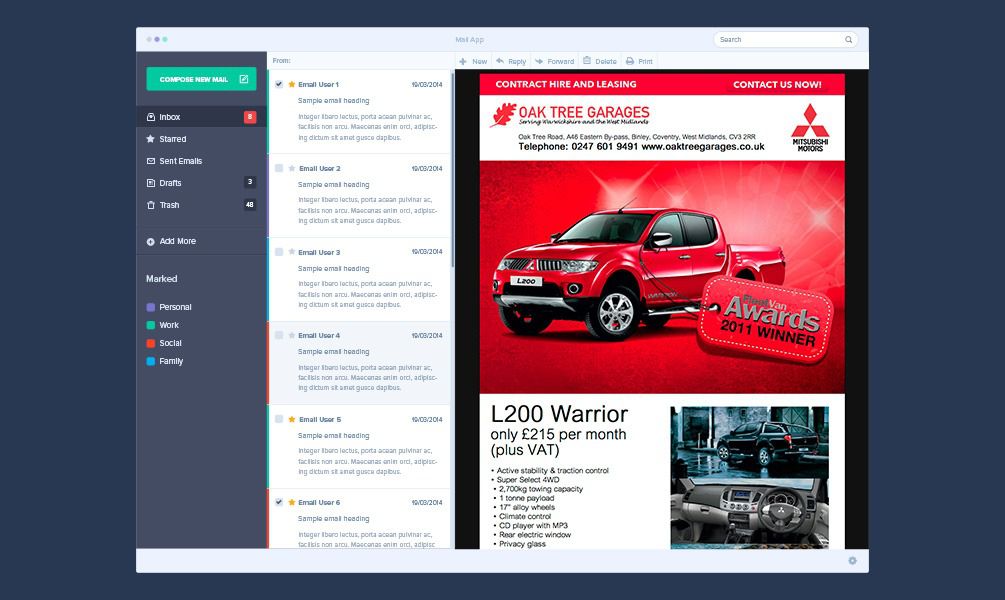Open settings gear in the footer
The image size is (1005, 600).
pyautogui.click(x=852, y=560)
